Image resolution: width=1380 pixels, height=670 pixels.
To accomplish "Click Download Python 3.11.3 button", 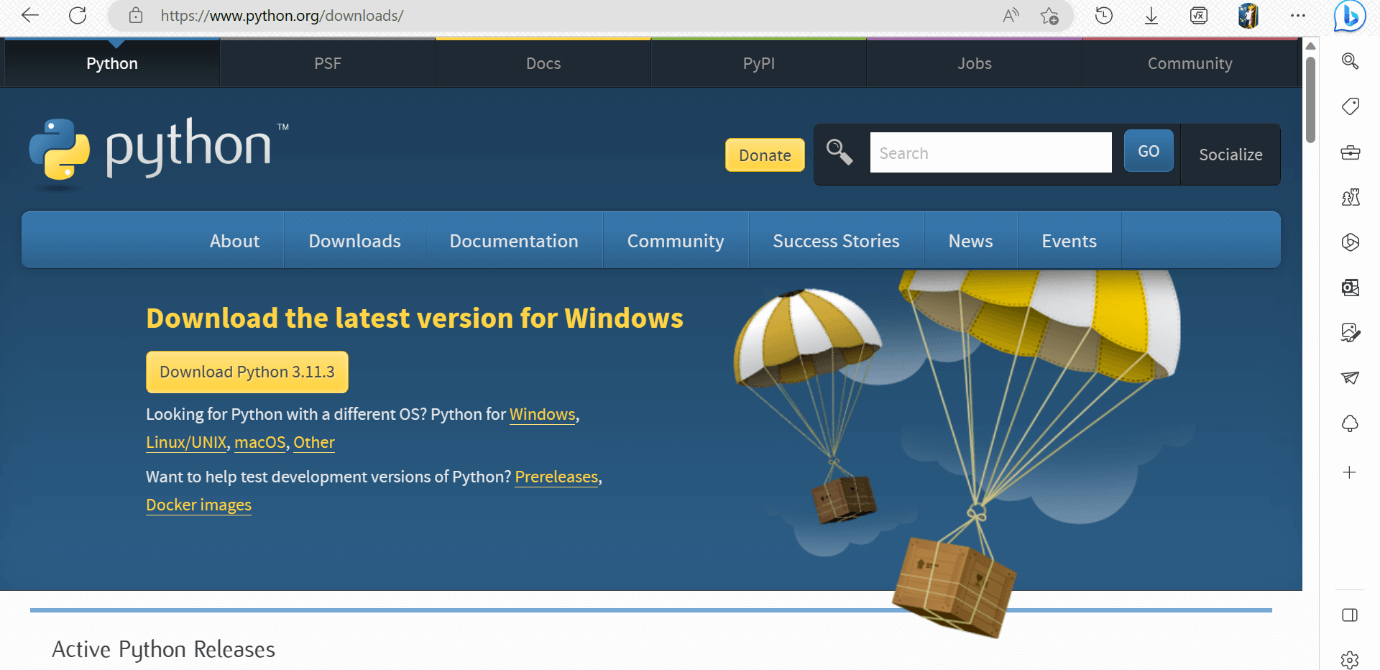I will (x=247, y=372).
